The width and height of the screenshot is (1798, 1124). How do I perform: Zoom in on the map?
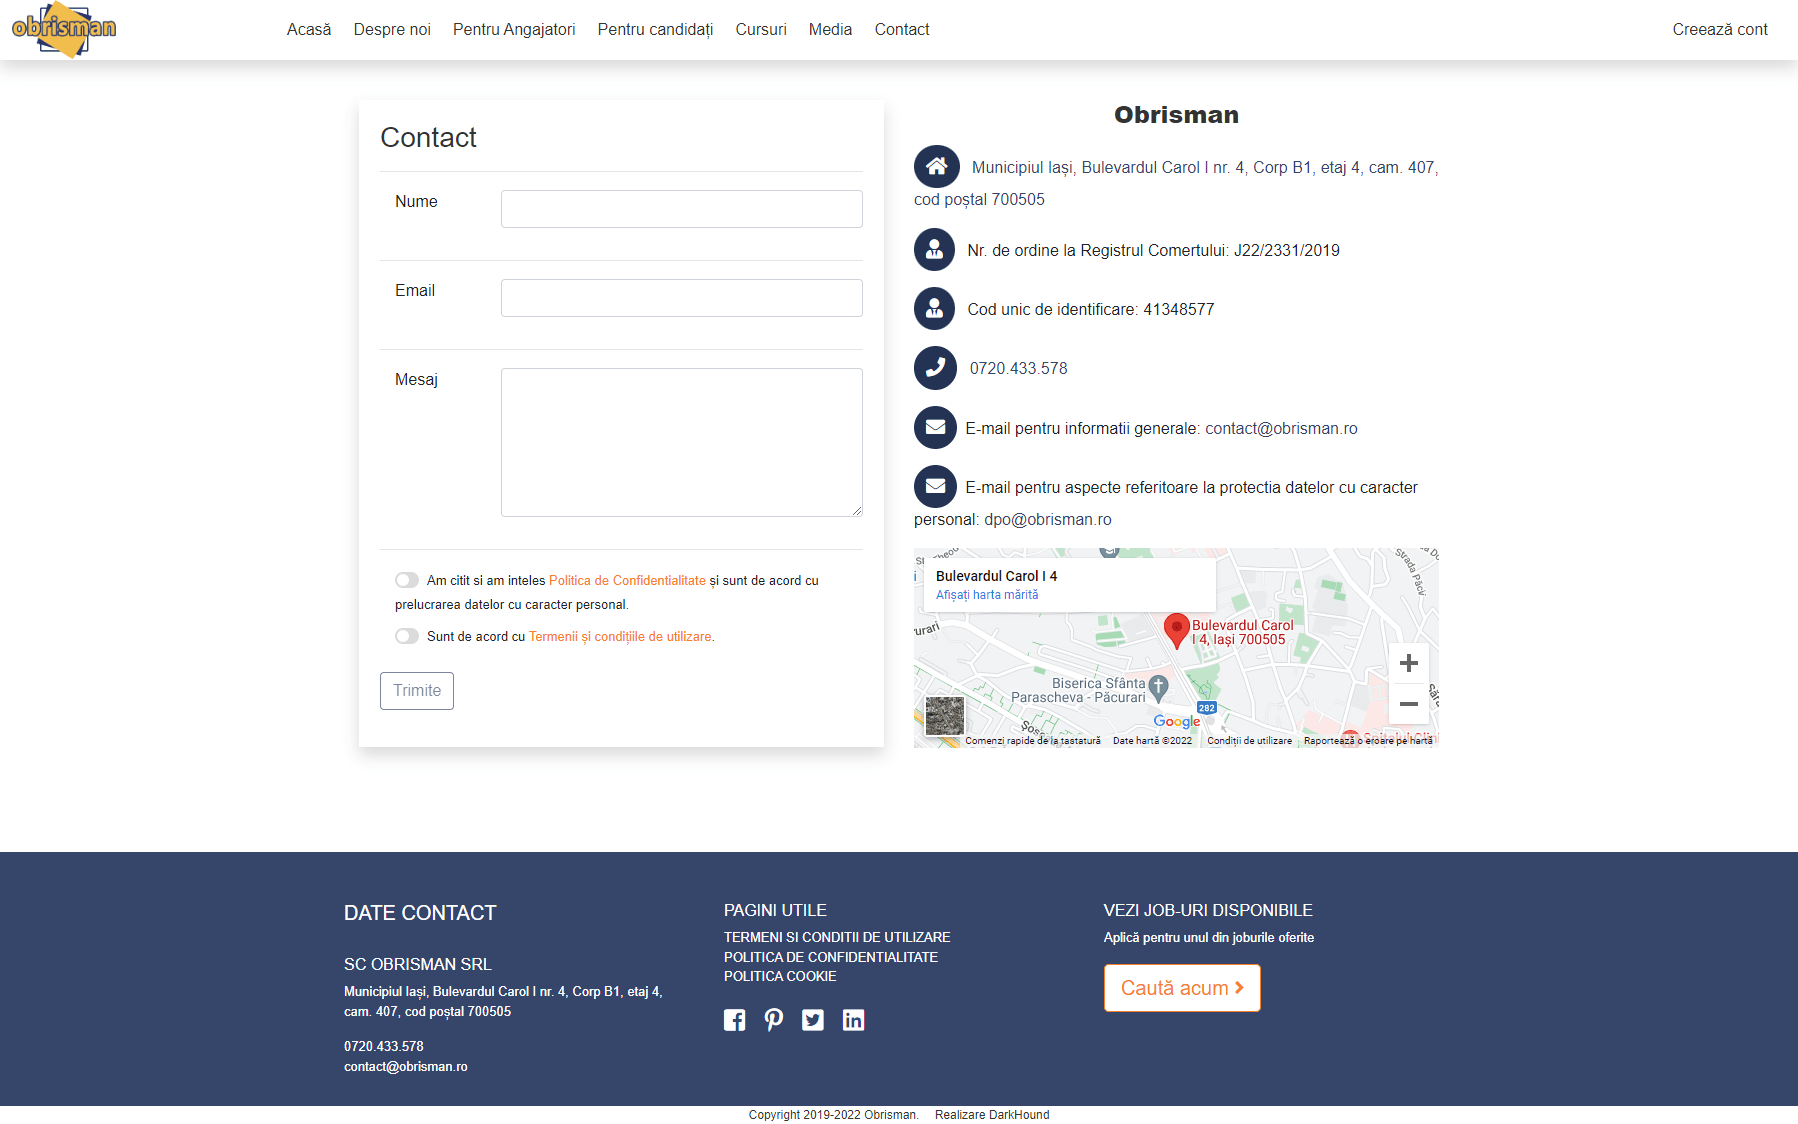1409,663
